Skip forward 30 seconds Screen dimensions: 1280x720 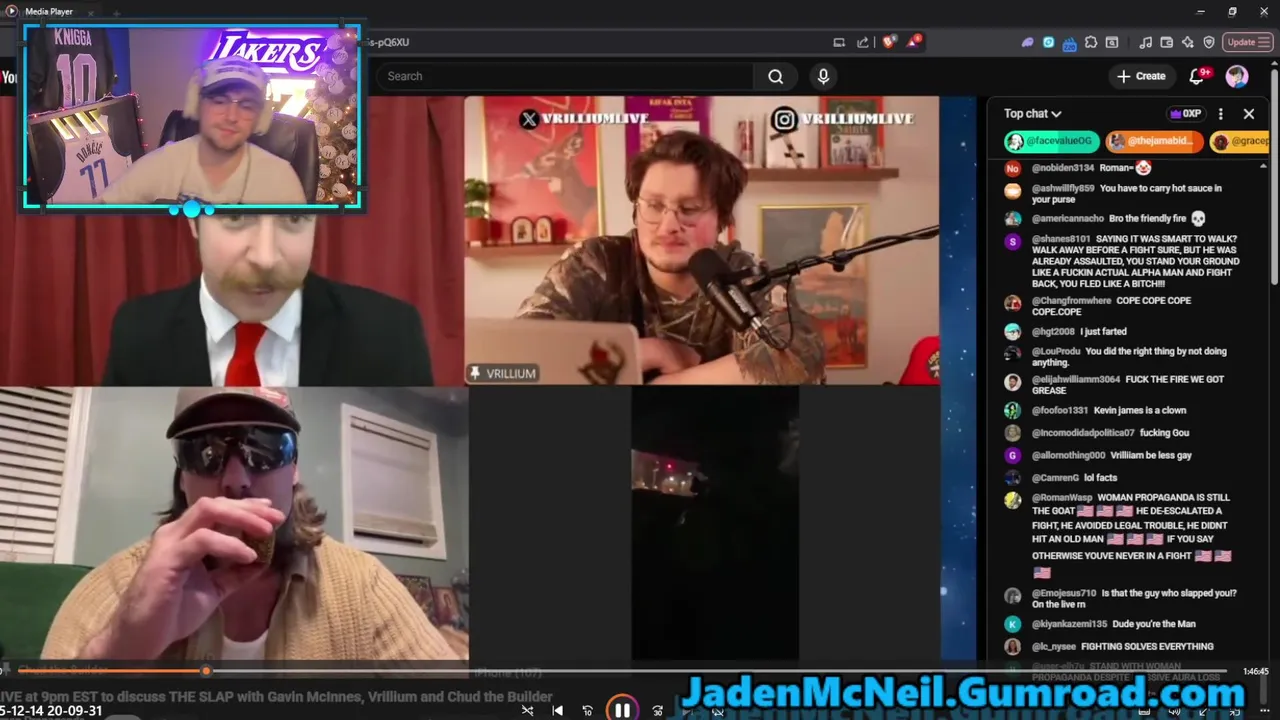[x=657, y=711]
